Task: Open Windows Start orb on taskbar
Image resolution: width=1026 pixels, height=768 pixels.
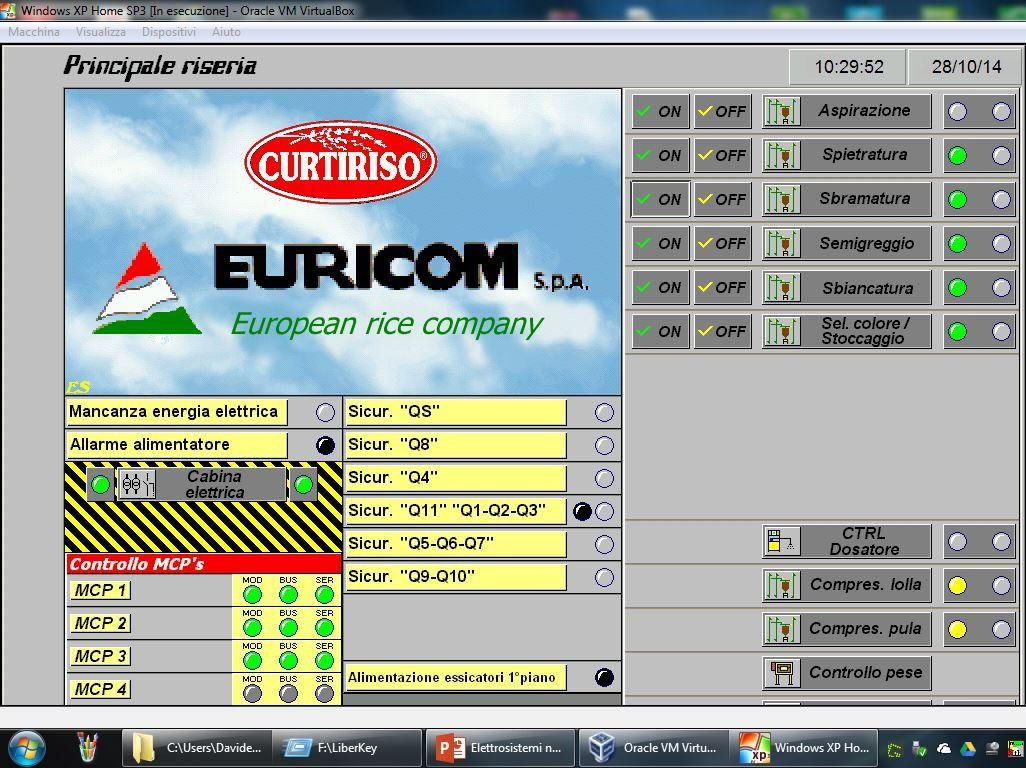Action: point(26,747)
